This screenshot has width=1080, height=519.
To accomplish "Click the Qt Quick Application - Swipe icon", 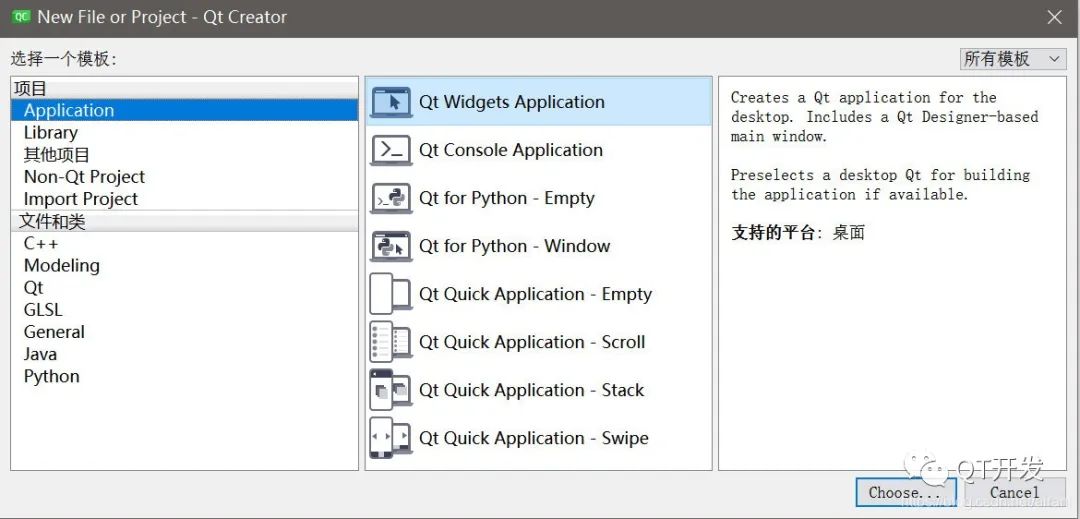I will (391, 438).
